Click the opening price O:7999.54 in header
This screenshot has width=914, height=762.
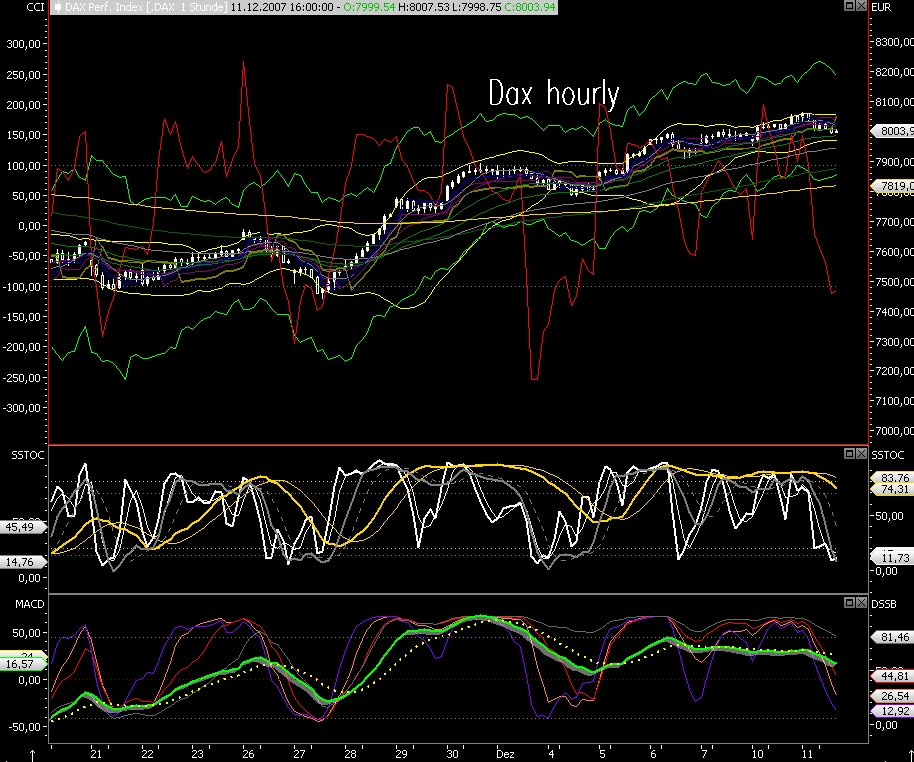point(369,7)
